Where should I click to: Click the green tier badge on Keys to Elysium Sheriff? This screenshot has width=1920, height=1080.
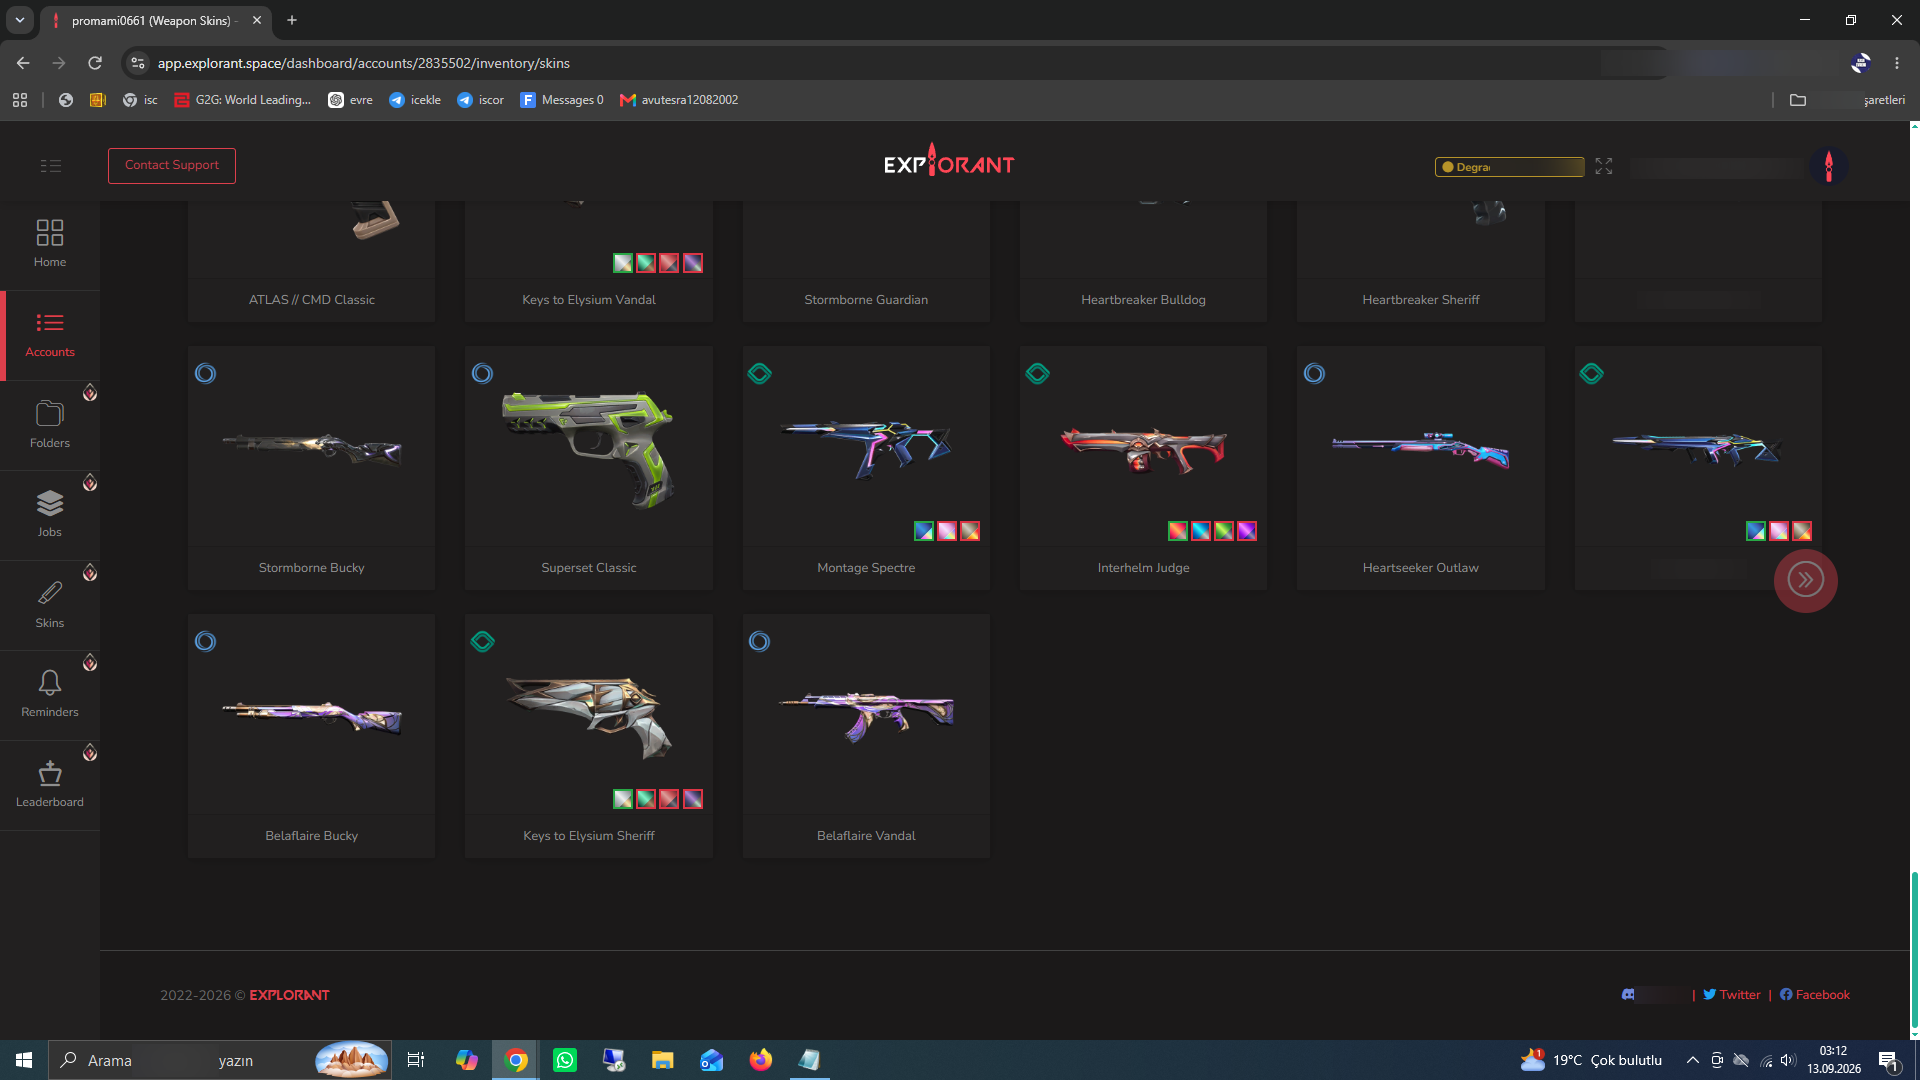point(482,642)
